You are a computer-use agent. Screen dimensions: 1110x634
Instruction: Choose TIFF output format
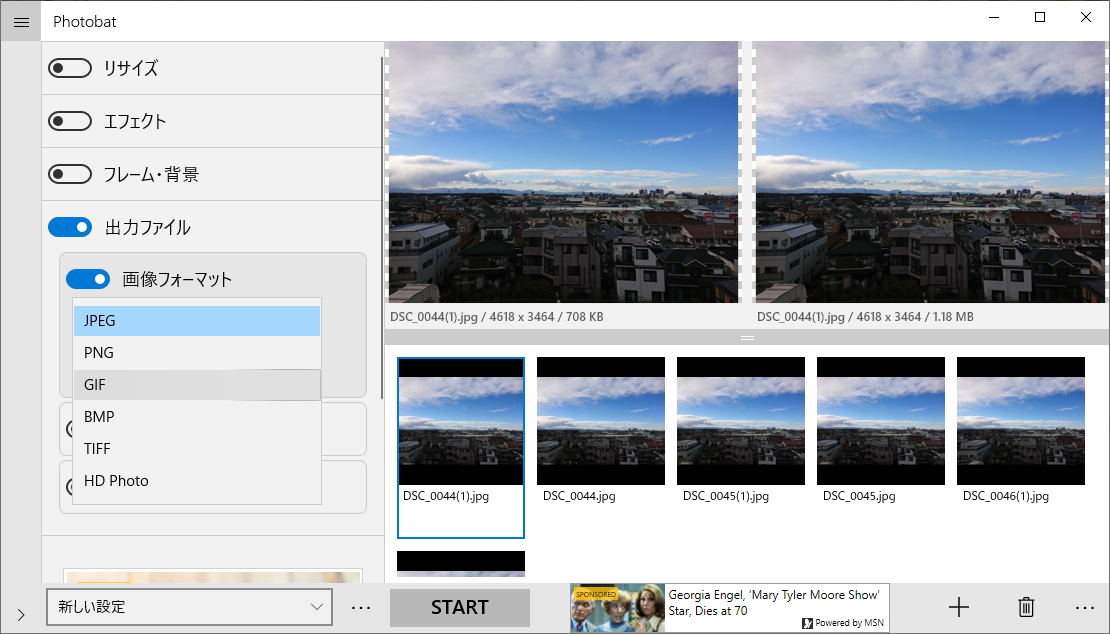click(x=197, y=449)
